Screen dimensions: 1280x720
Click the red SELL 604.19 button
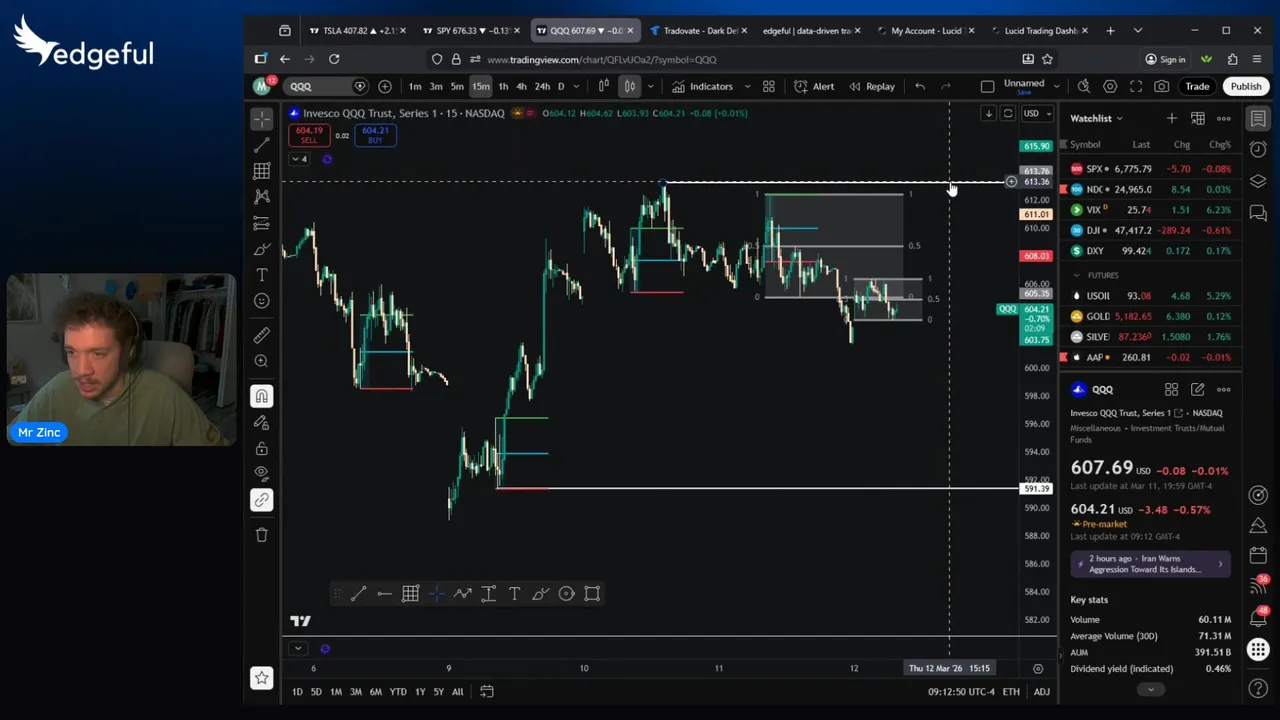[309, 135]
